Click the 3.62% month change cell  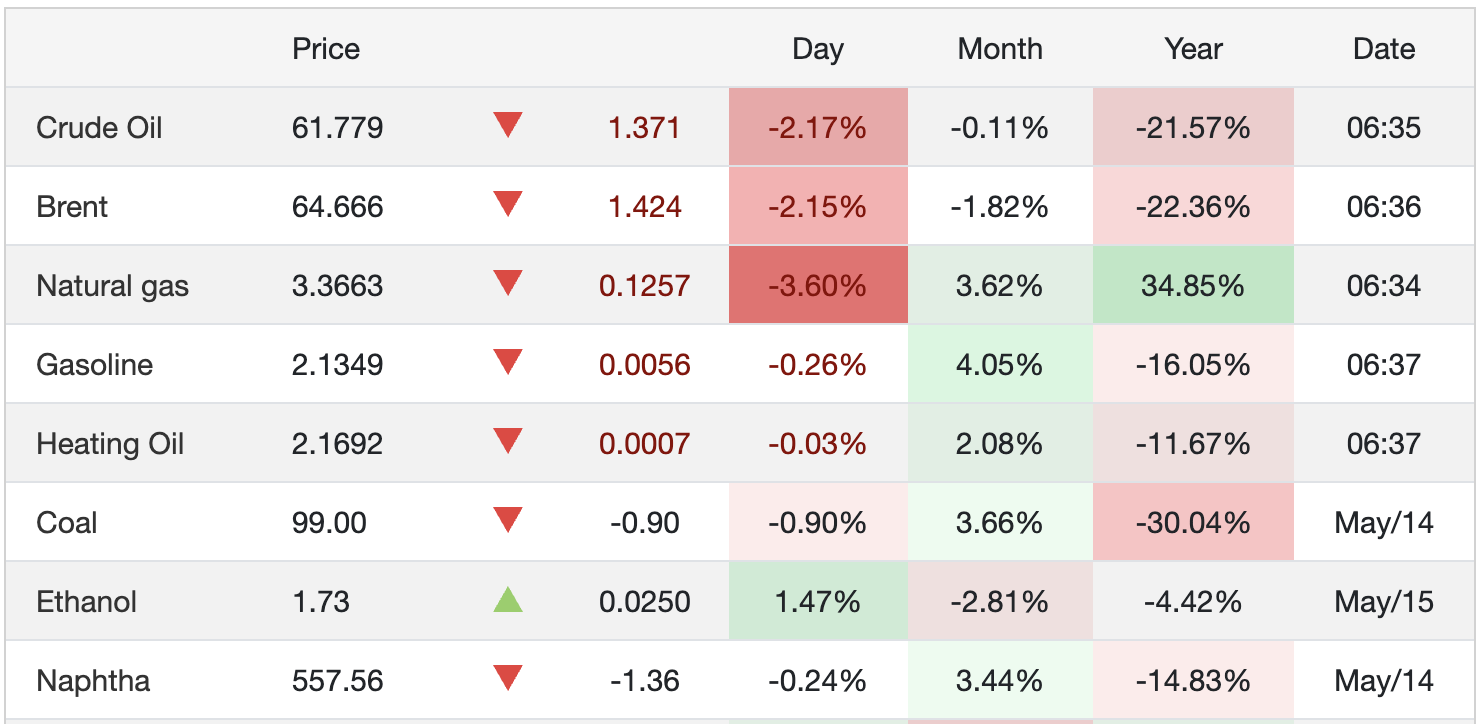pos(1000,285)
